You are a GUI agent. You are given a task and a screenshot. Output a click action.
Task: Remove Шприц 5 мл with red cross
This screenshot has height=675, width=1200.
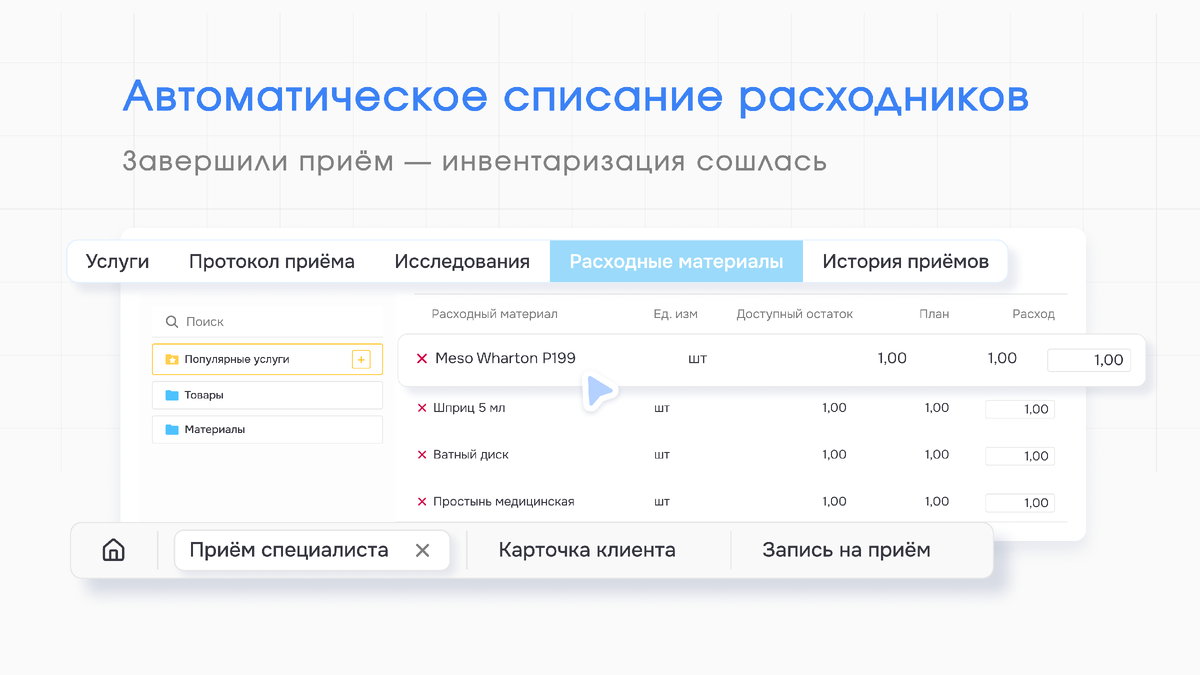click(421, 408)
